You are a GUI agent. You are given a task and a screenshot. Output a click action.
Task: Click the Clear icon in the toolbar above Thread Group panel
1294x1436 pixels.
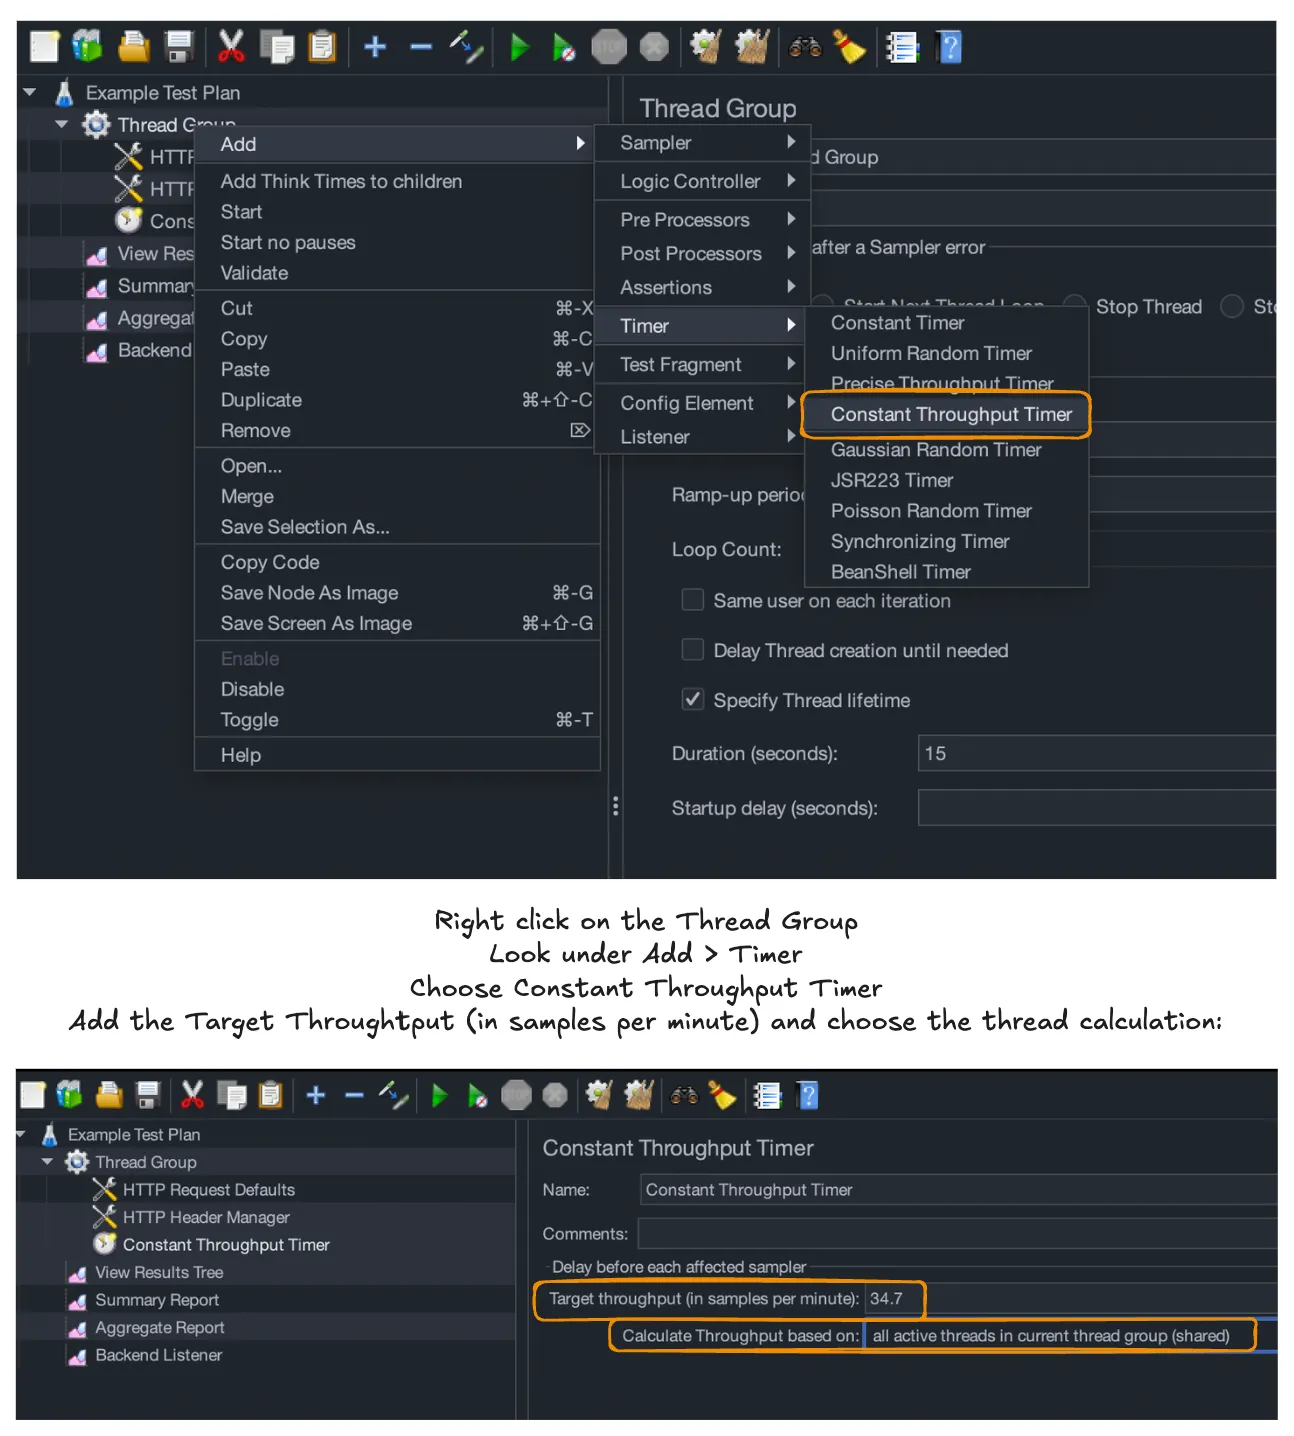pyautogui.click(x=706, y=46)
